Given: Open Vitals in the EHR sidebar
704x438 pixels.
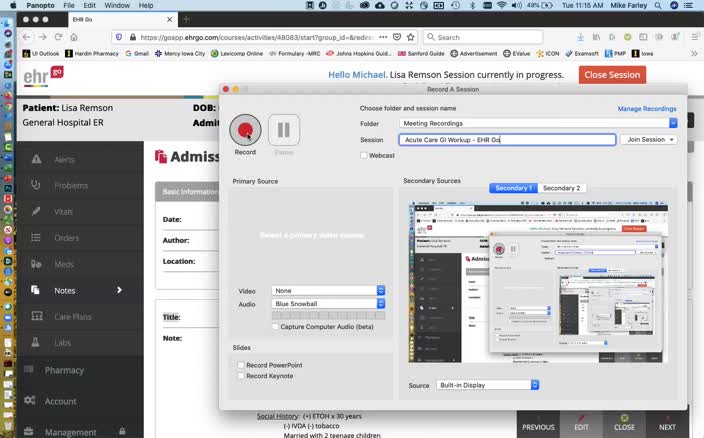Looking at the screenshot, I should click(x=63, y=211).
